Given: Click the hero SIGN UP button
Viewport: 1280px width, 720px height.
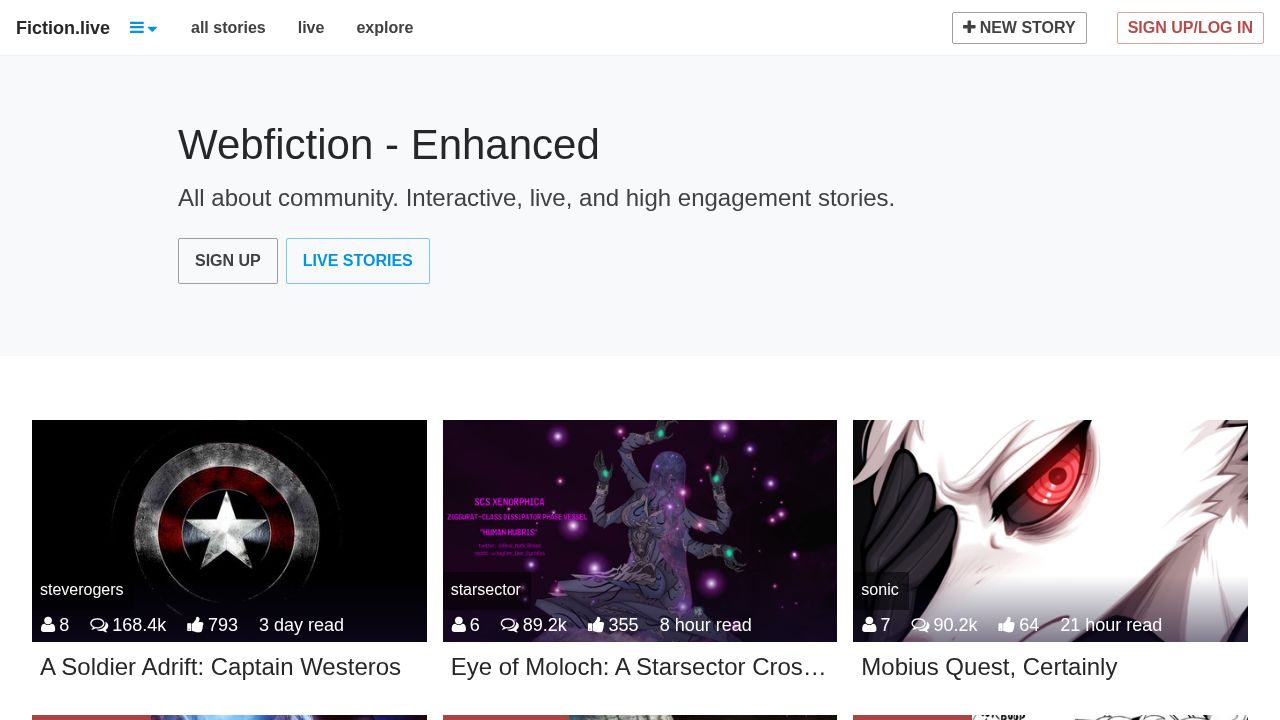Looking at the screenshot, I should click(228, 261).
